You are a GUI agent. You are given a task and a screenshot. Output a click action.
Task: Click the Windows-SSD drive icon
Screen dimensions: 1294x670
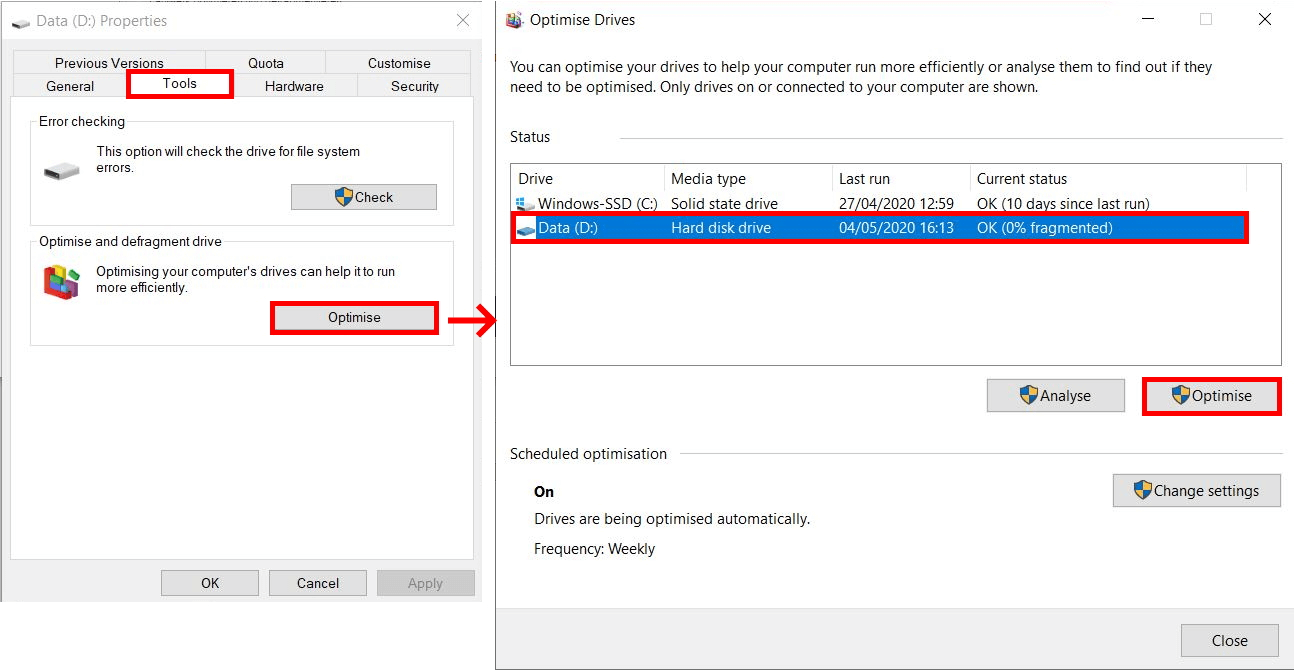coord(526,204)
